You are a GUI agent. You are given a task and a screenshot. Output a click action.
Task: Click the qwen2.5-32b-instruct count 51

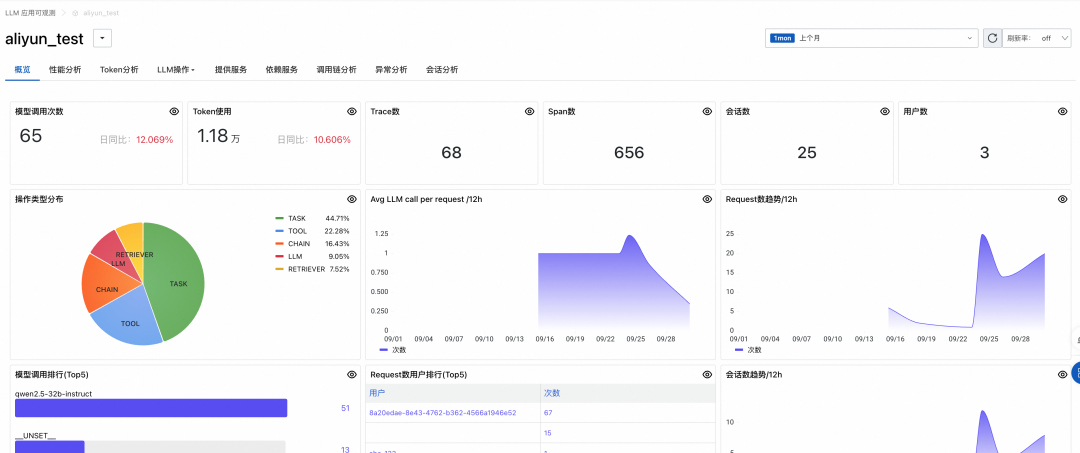pos(346,408)
